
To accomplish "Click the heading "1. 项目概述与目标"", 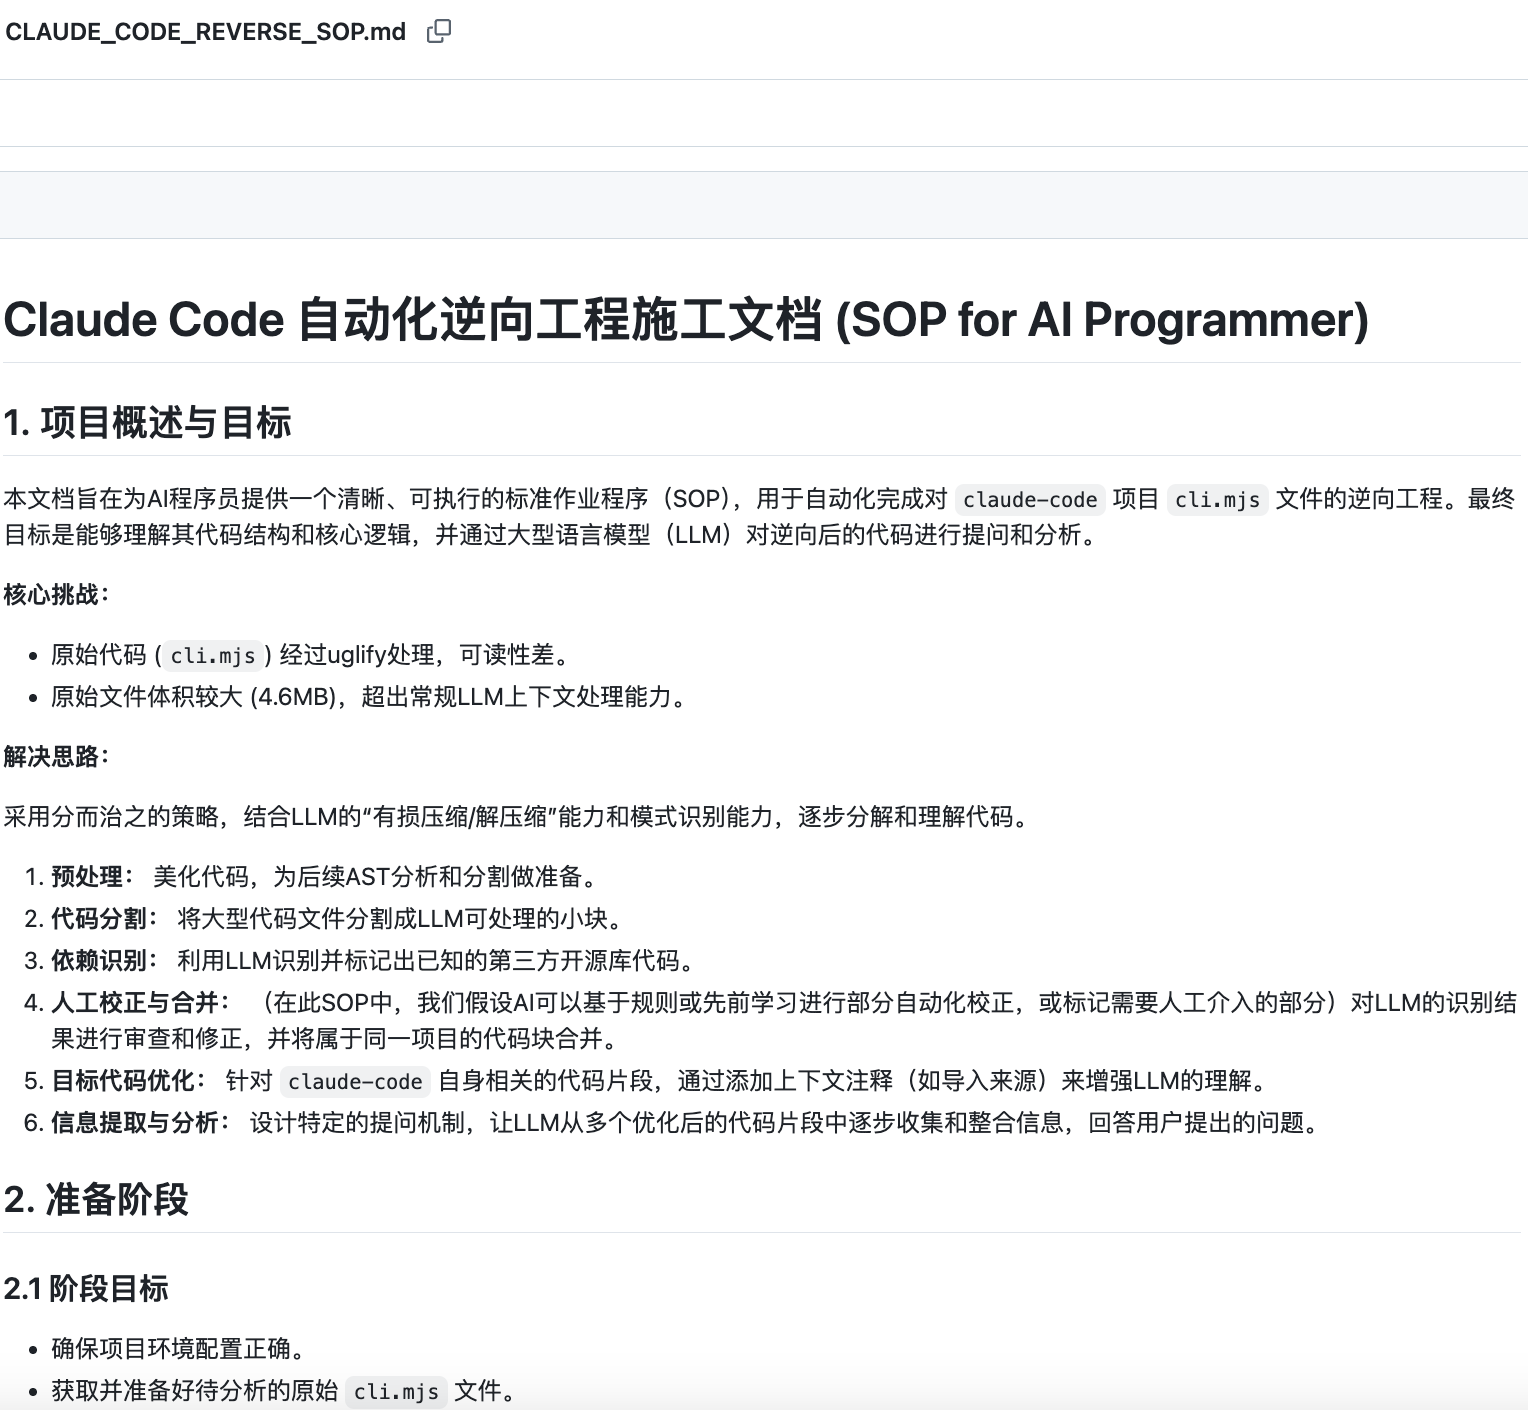I will coord(148,424).
